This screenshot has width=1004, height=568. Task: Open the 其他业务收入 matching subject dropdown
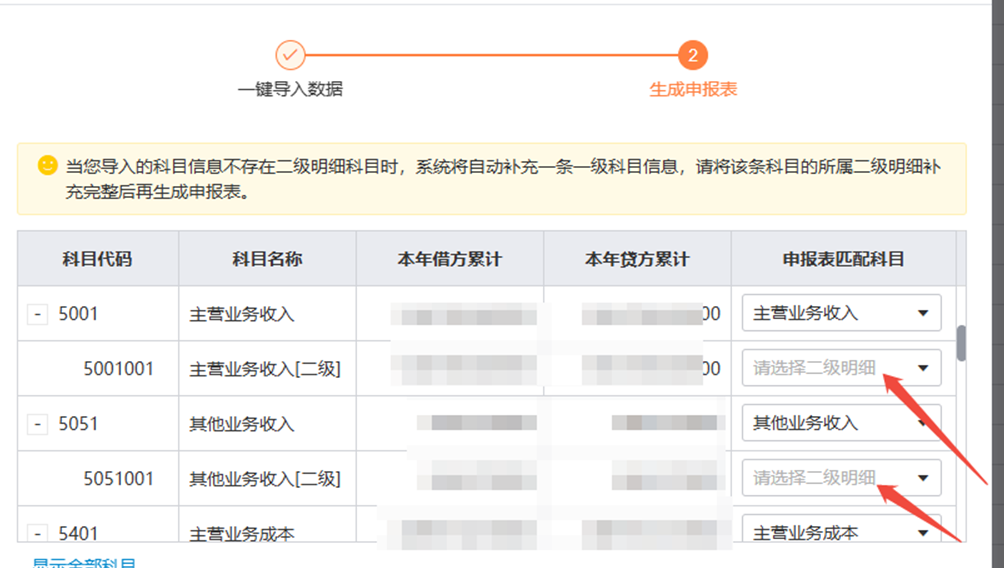click(841, 423)
